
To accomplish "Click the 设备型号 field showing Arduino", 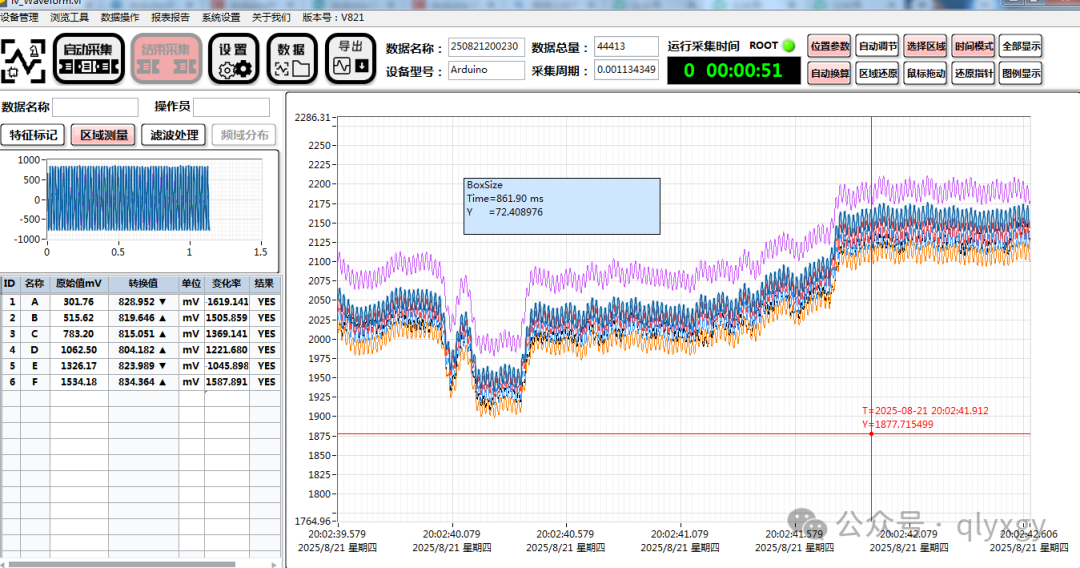I will 486,70.
